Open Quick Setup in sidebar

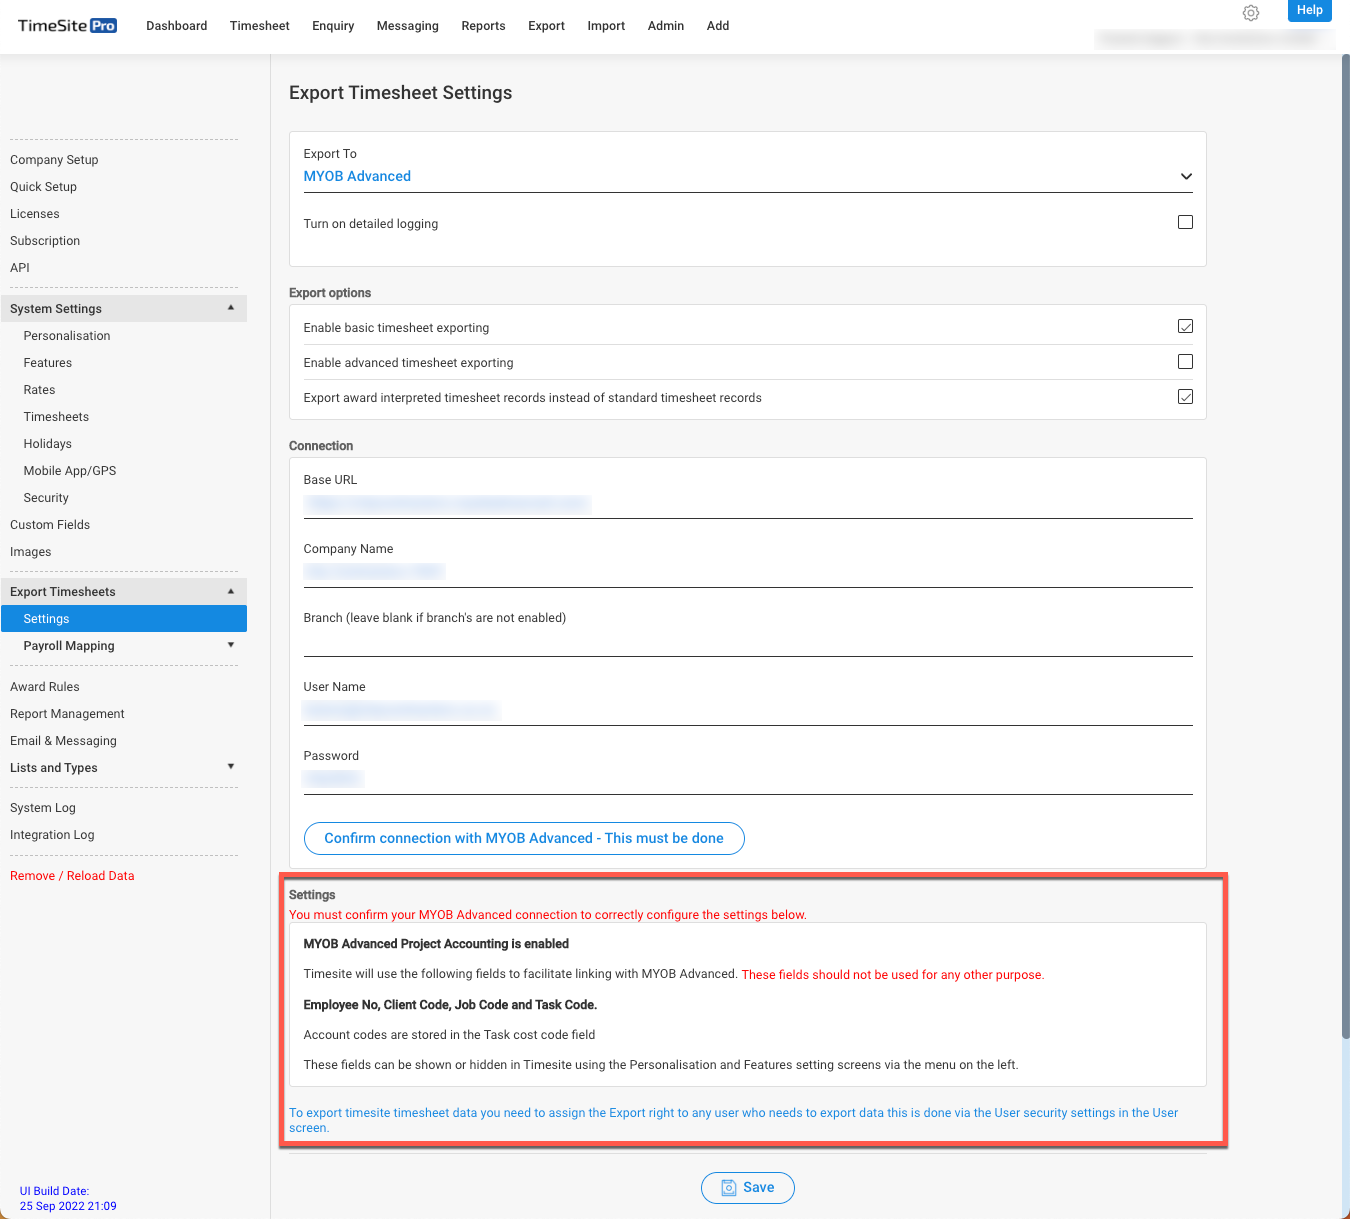(x=43, y=187)
